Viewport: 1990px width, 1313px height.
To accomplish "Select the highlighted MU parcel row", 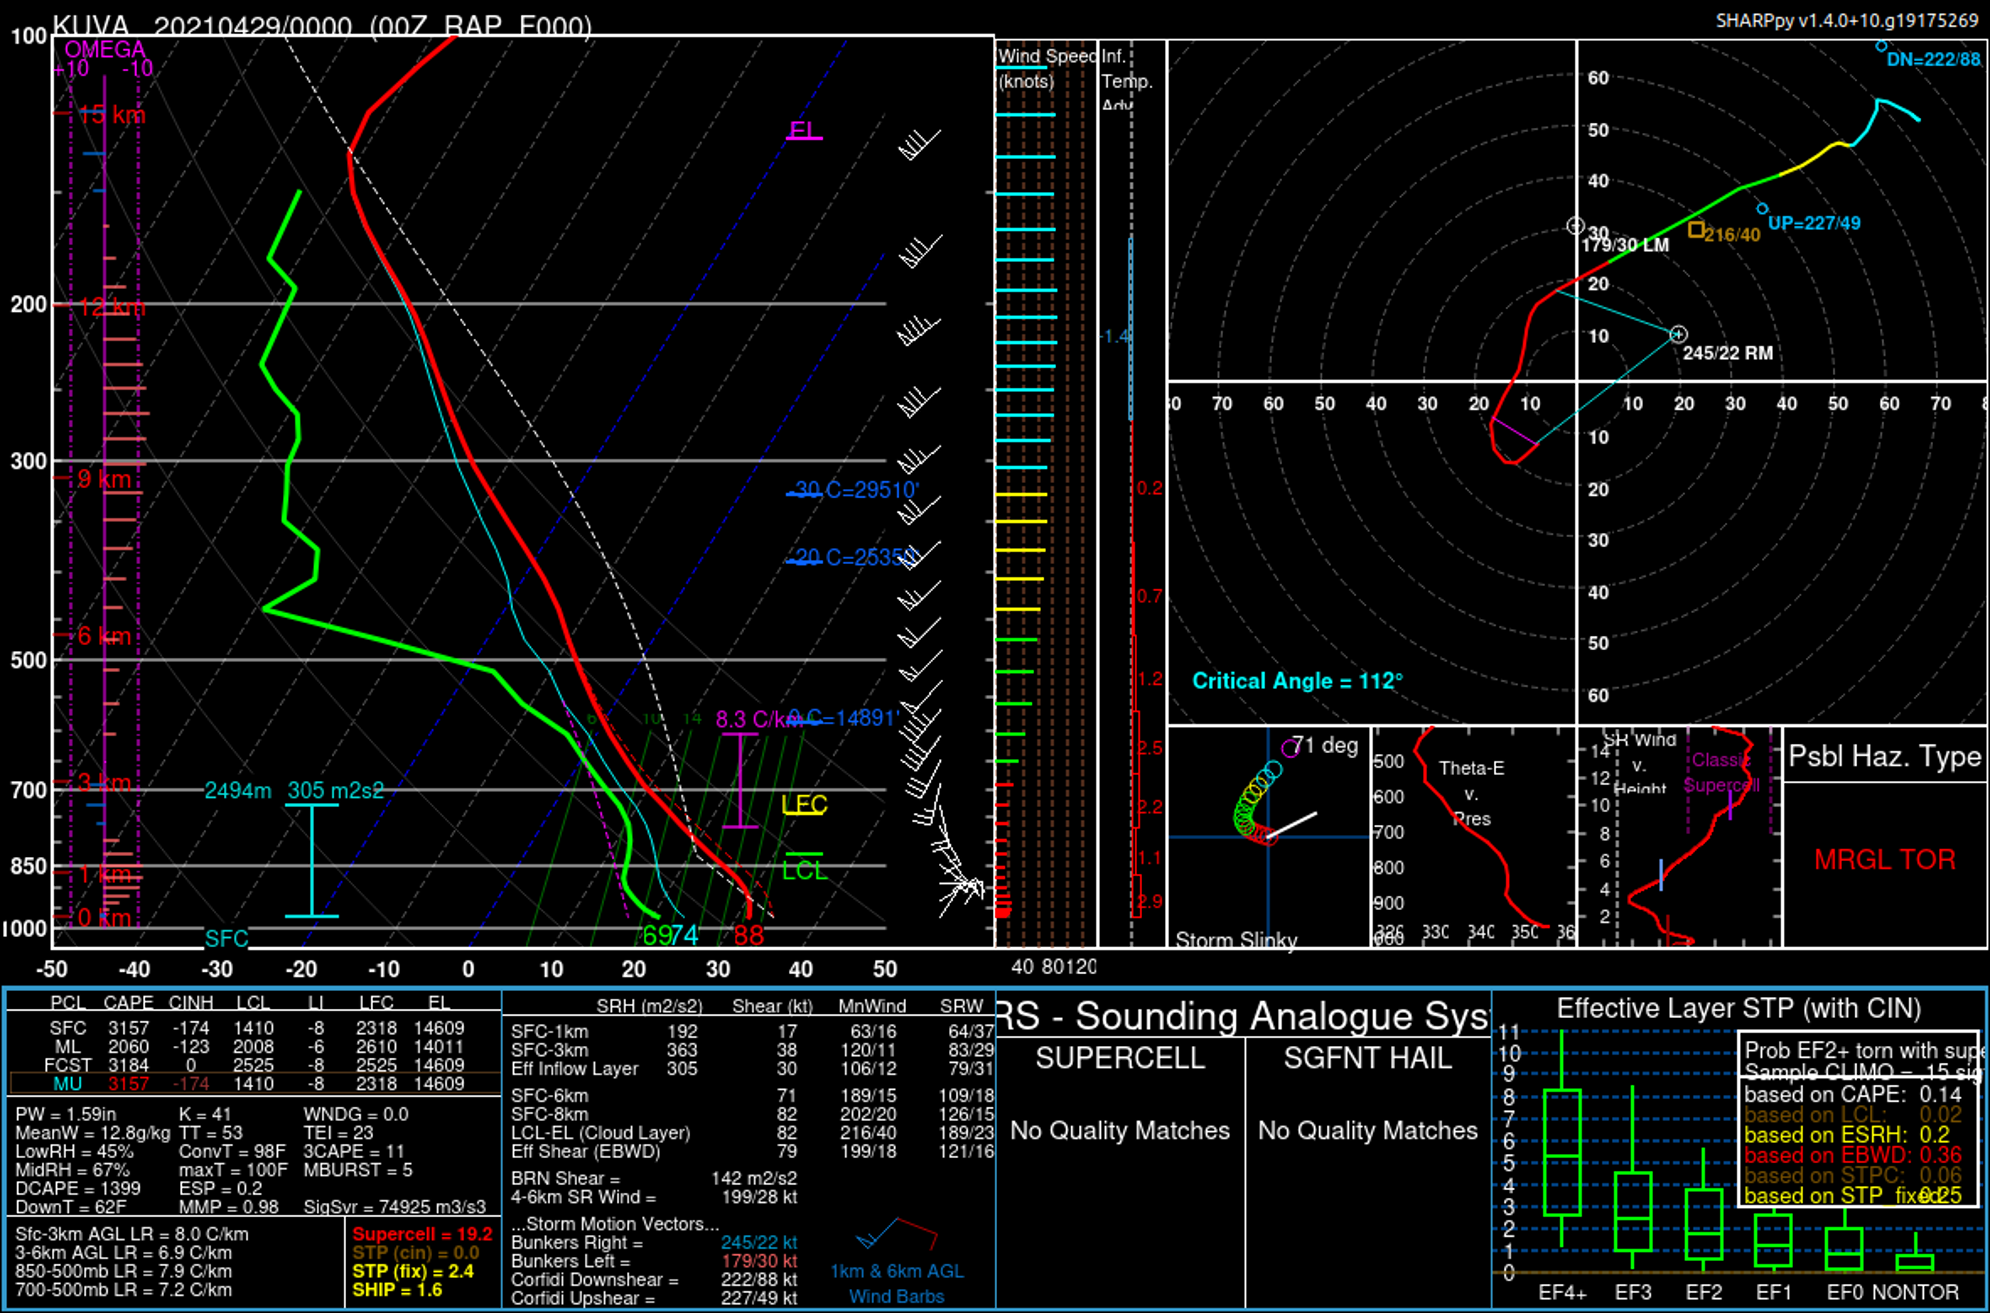I will (255, 1084).
